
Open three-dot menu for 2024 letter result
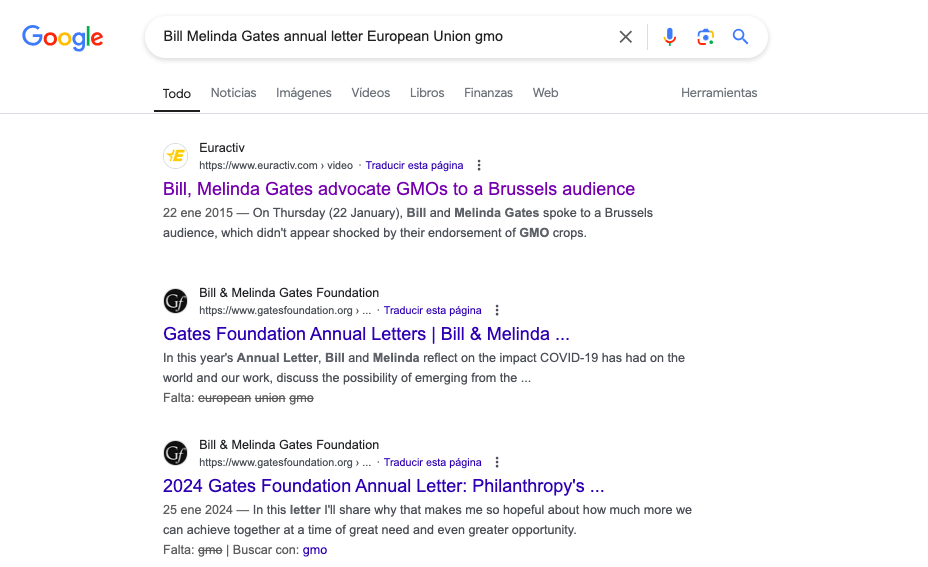tap(497, 463)
